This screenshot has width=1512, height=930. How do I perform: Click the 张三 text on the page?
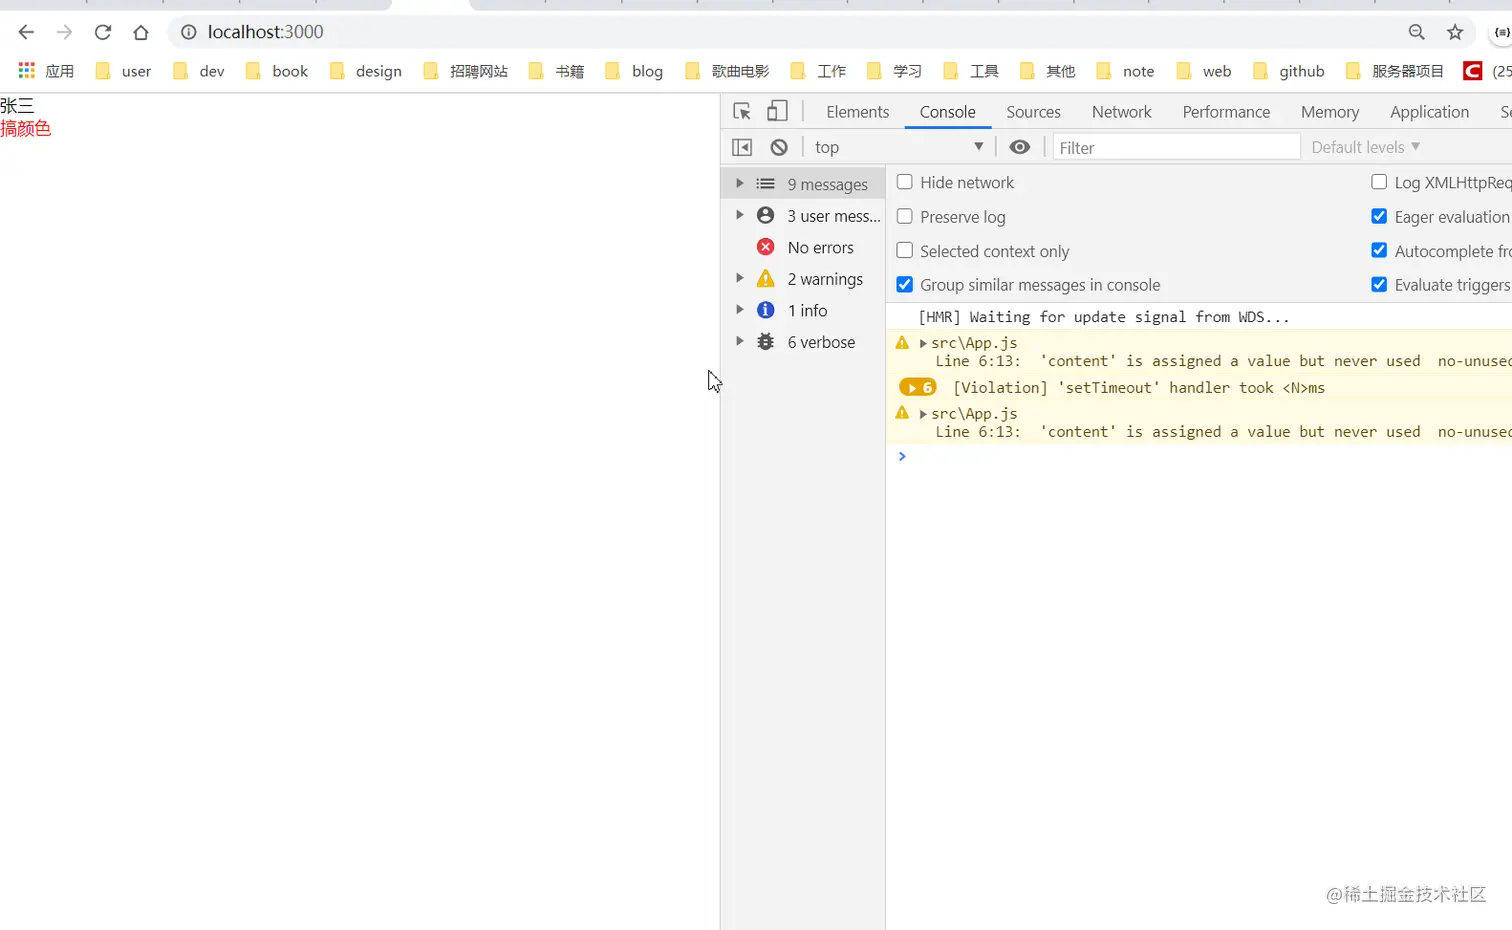(17, 105)
